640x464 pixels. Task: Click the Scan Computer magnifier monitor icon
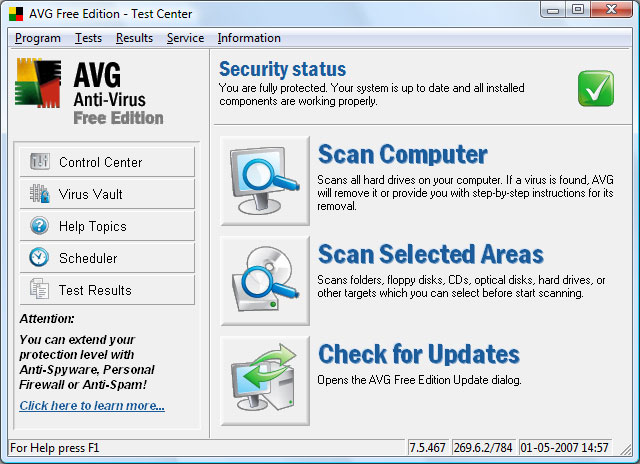coord(265,181)
